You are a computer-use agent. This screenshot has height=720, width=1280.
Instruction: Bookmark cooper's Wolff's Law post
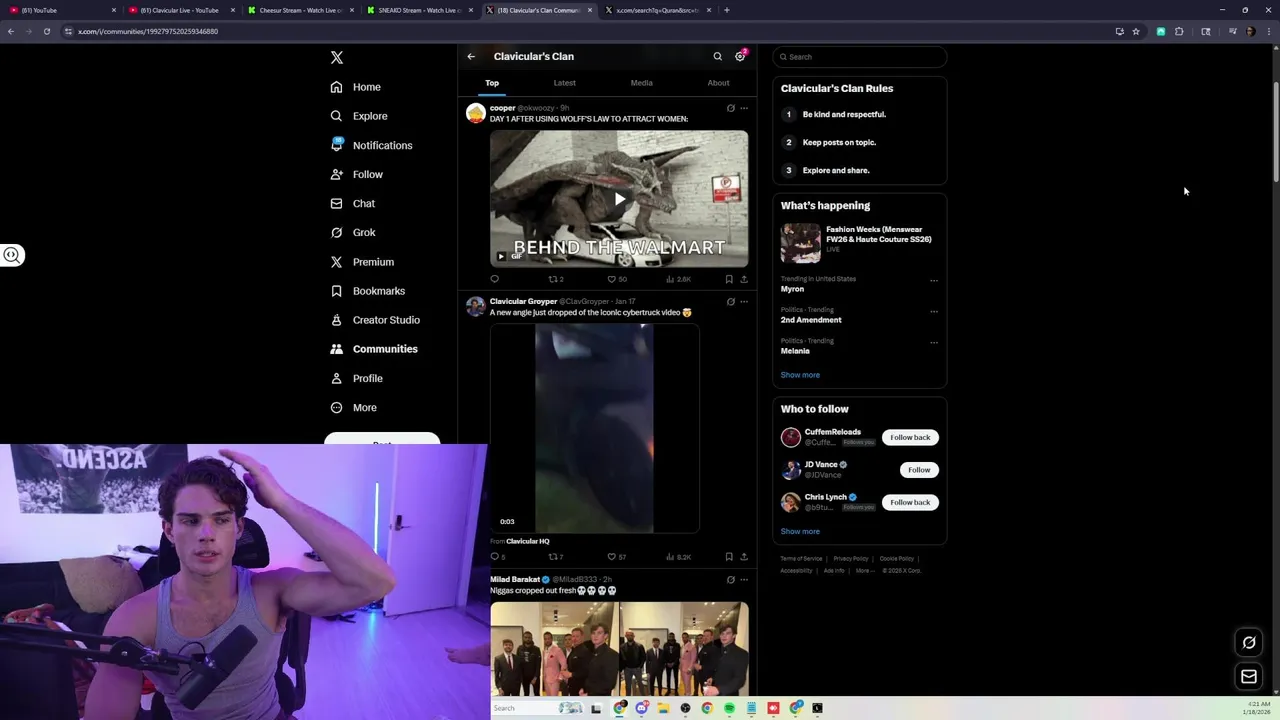(729, 280)
